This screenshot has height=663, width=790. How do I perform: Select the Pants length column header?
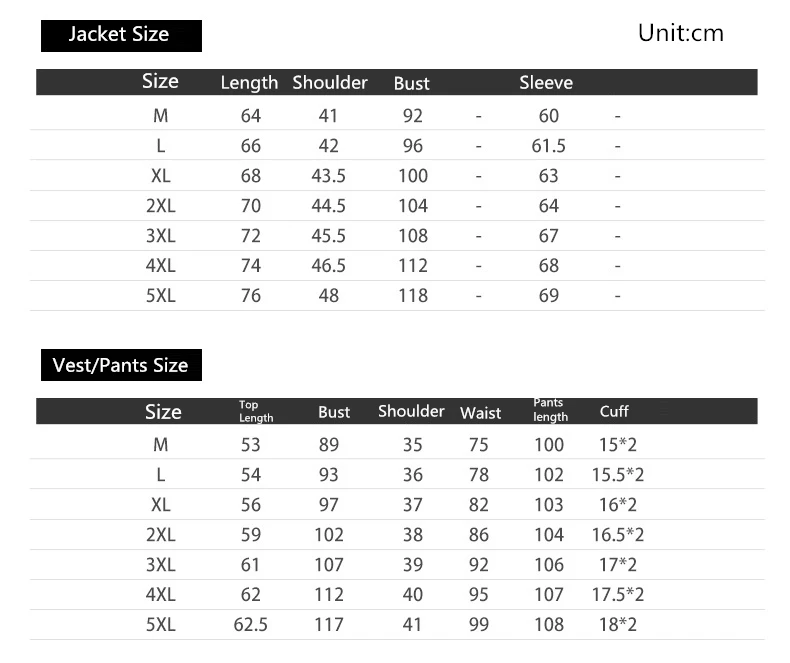550,410
